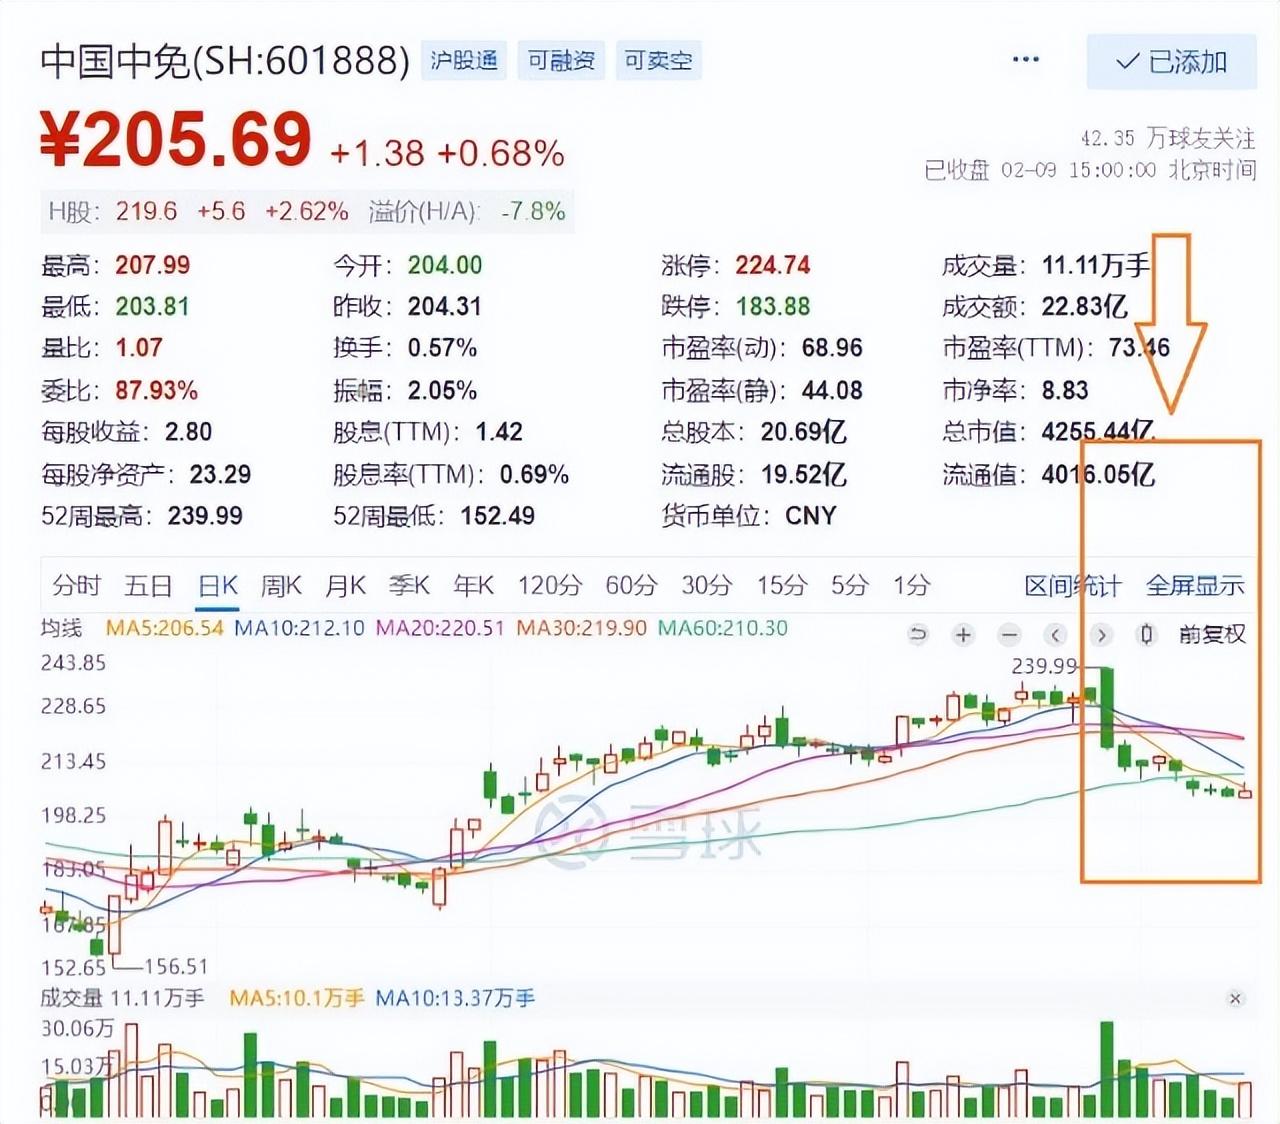Move chart left with previous arrow
Image resolution: width=1280 pixels, height=1124 pixels.
point(1055,634)
